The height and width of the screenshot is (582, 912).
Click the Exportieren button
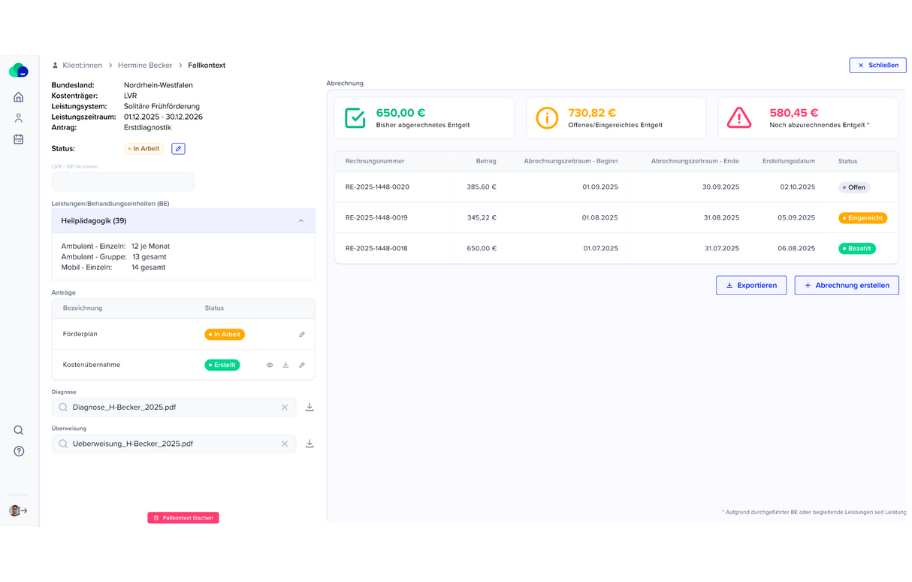point(751,285)
